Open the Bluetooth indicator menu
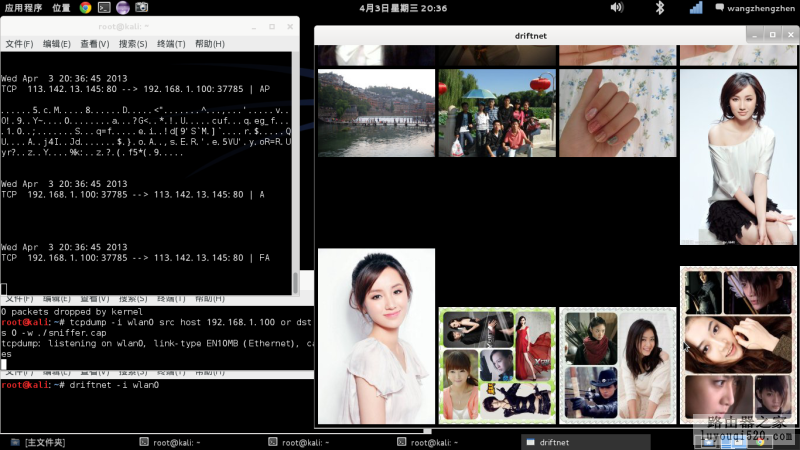This screenshot has width=800, height=450. tap(660, 7)
